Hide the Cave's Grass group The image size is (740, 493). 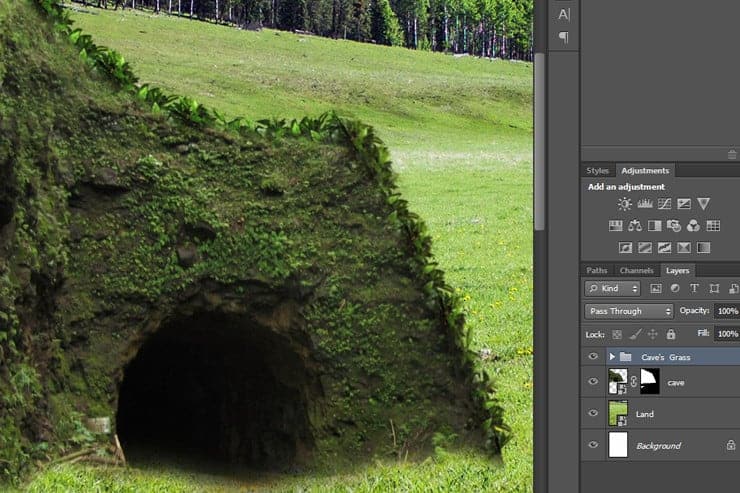(x=593, y=357)
